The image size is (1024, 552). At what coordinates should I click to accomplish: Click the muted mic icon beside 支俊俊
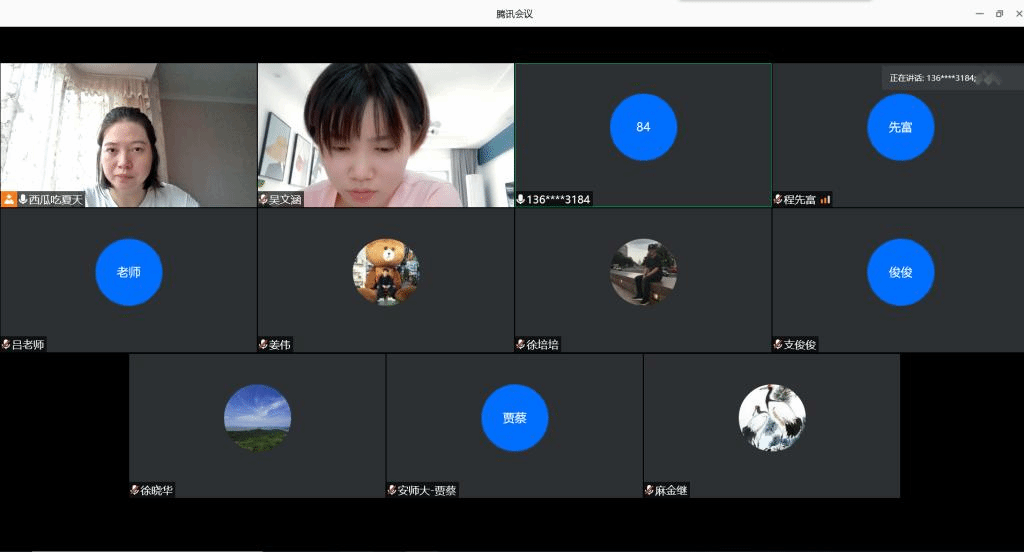[778, 344]
